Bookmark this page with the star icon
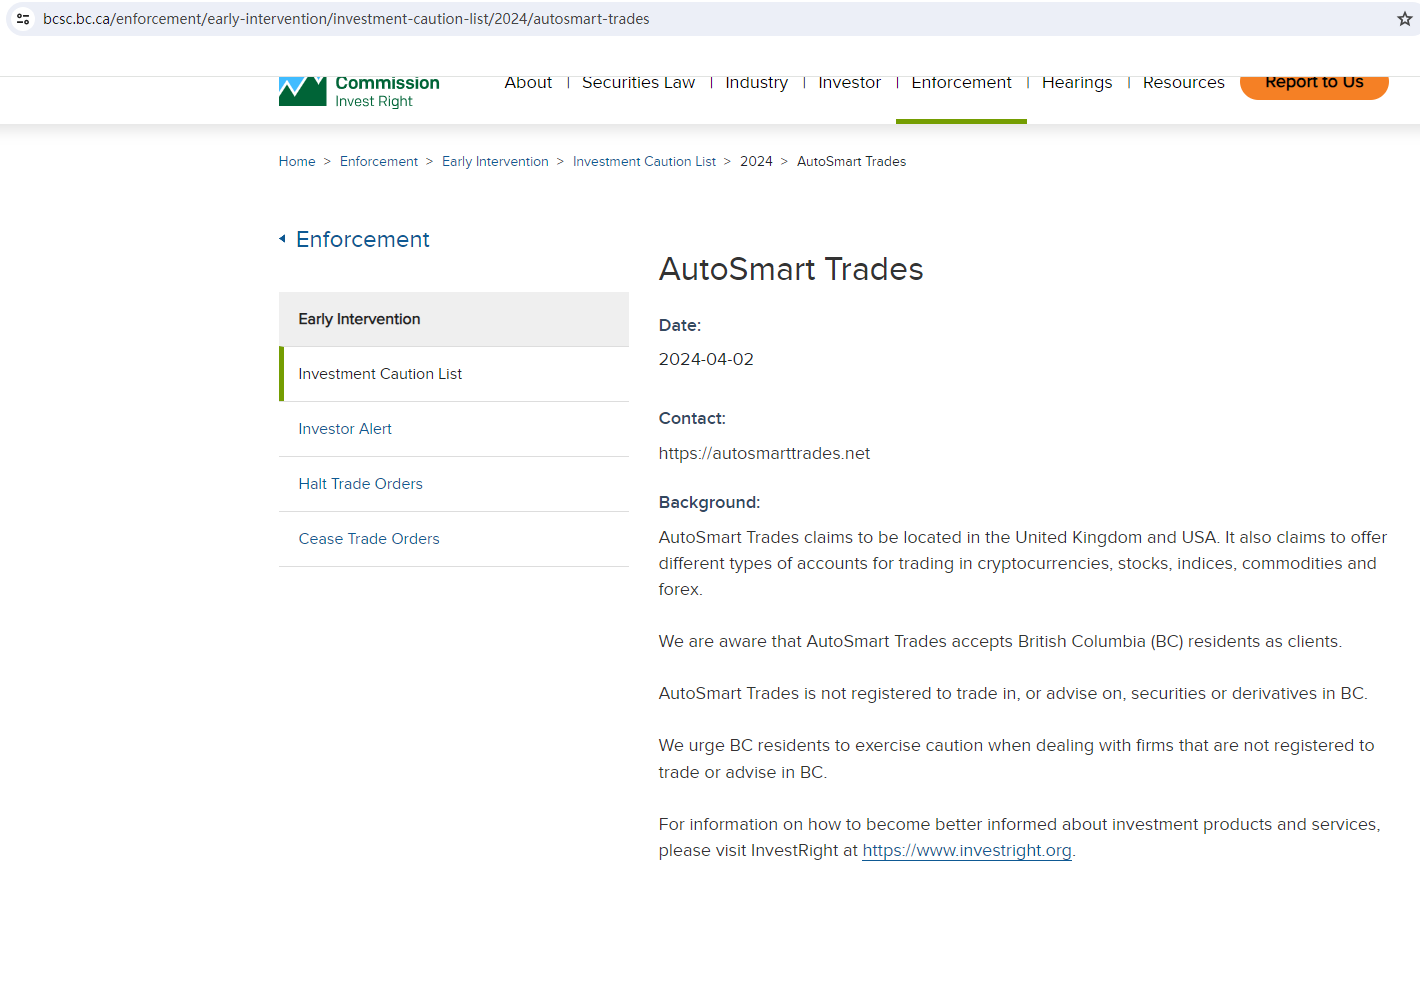Viewport: 1420px width, 988px height. pos(1404,19)
